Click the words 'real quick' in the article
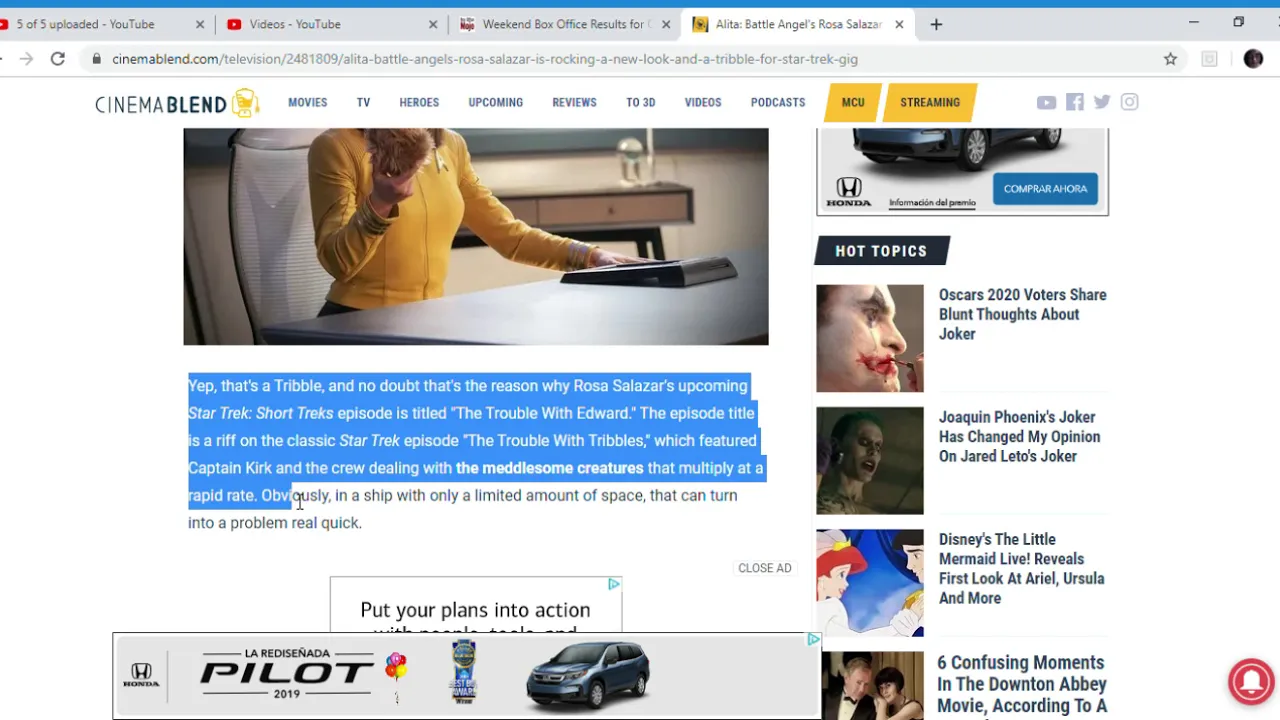This screenshot has width=1280, height=720. [x=325, y=523]
